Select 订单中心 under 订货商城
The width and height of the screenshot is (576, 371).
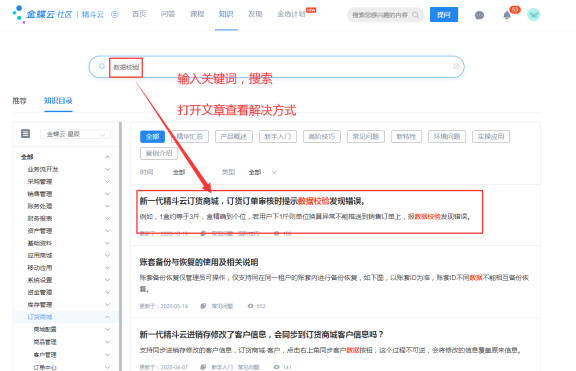(45, 367)
